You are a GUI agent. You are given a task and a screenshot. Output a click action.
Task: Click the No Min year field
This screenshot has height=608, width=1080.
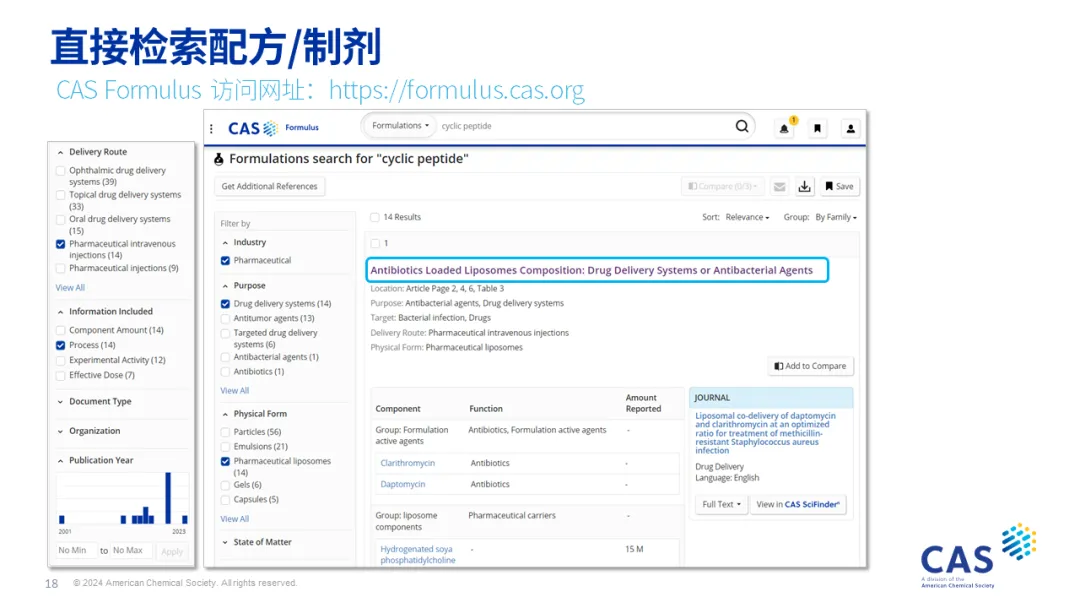click(x=74, y=551)
